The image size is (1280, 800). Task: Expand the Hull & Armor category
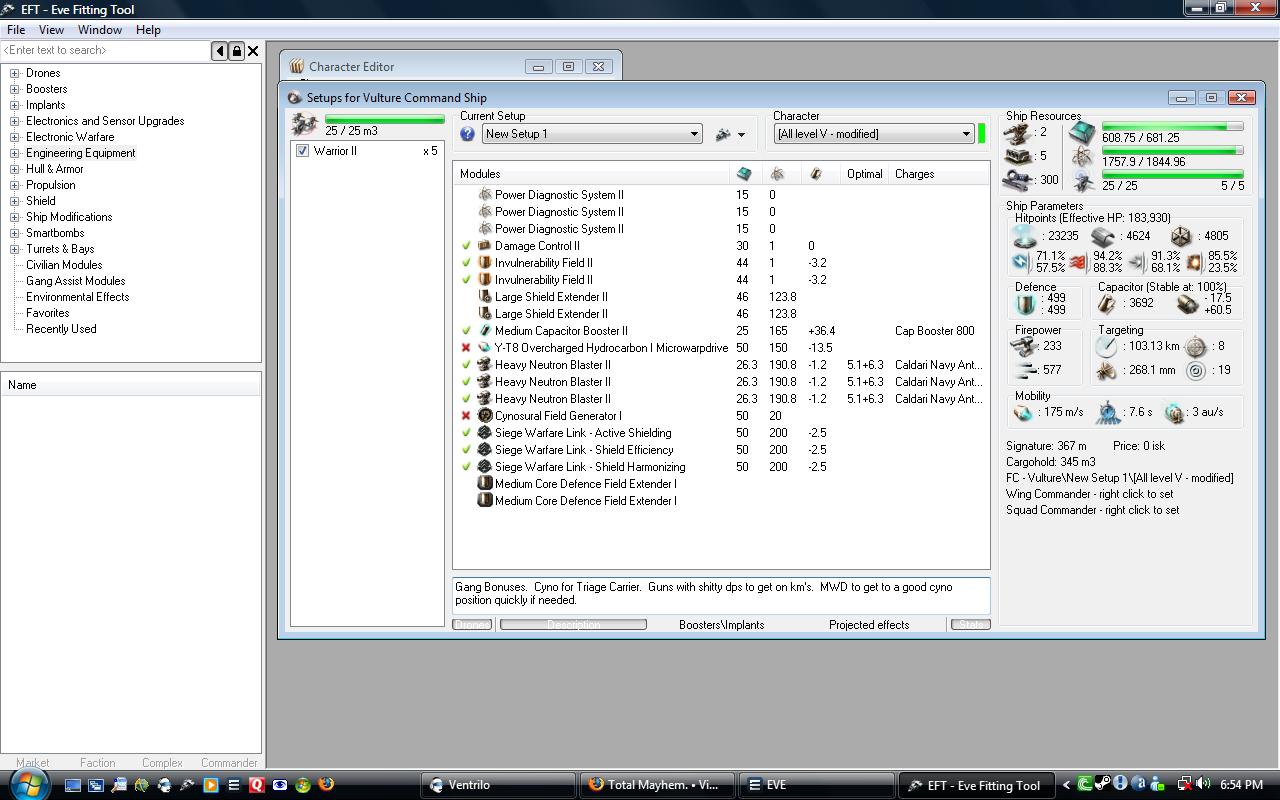[15, 169]
